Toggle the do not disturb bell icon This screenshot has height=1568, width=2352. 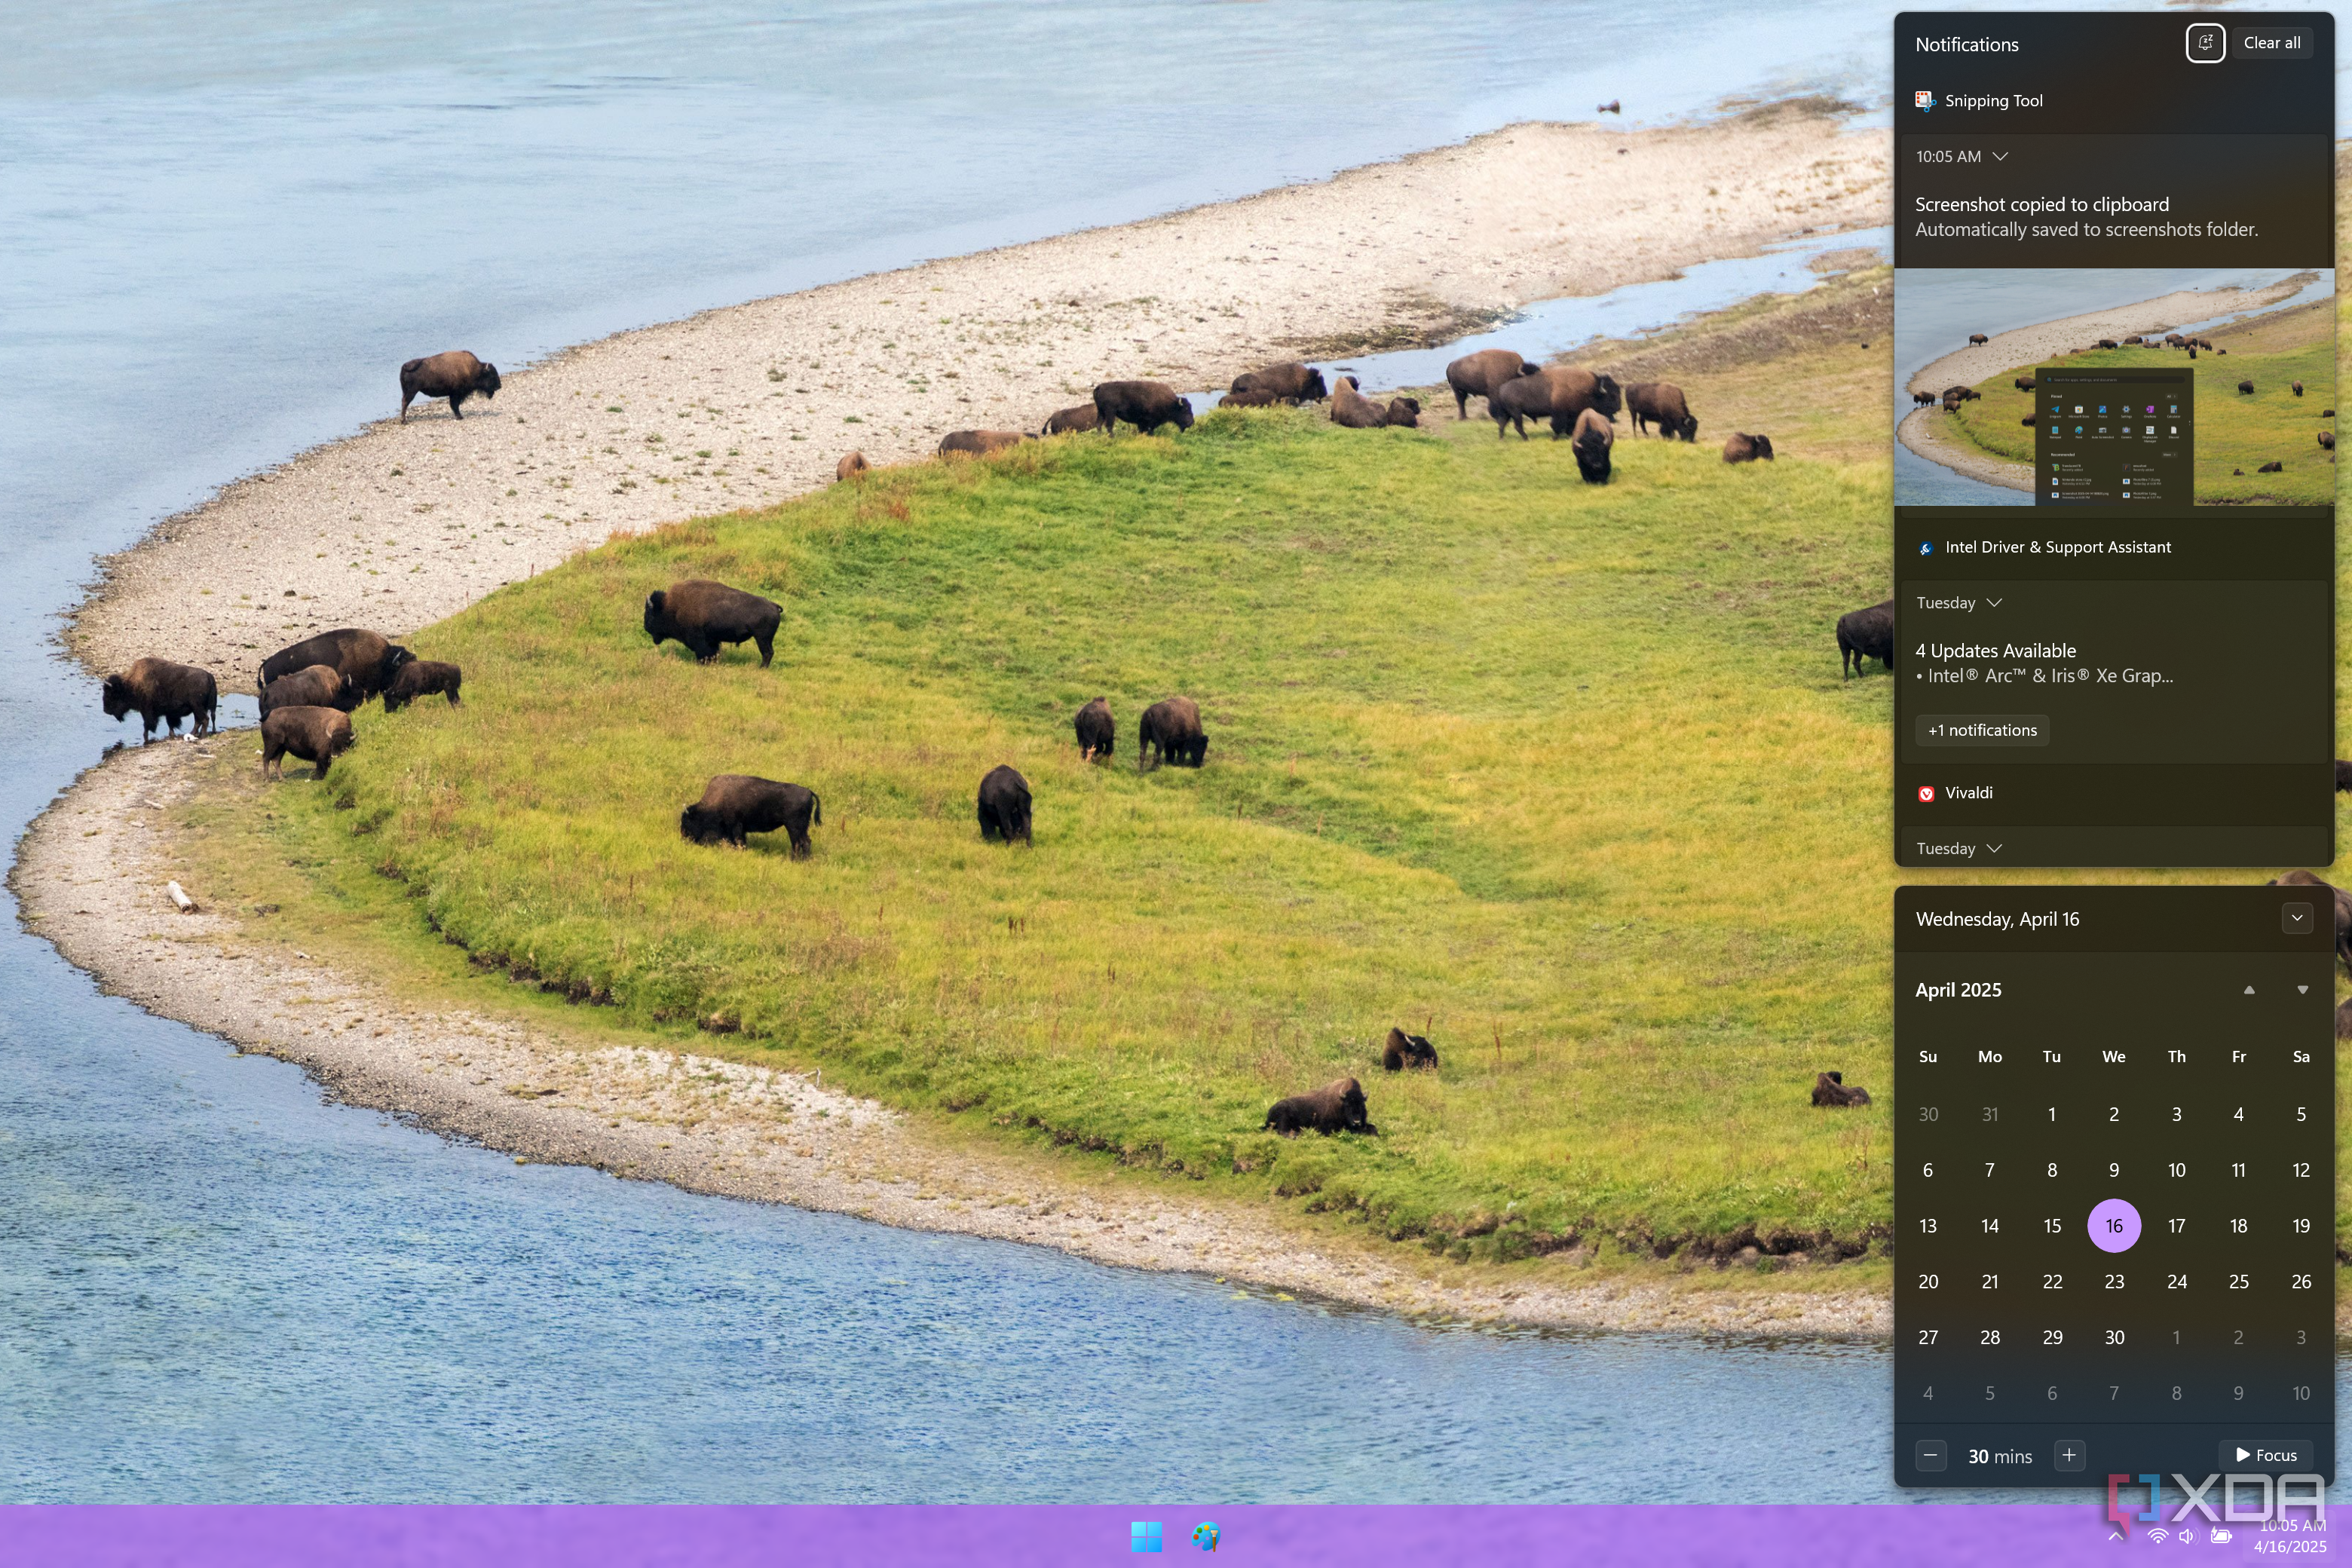[x=2205, y=43]
